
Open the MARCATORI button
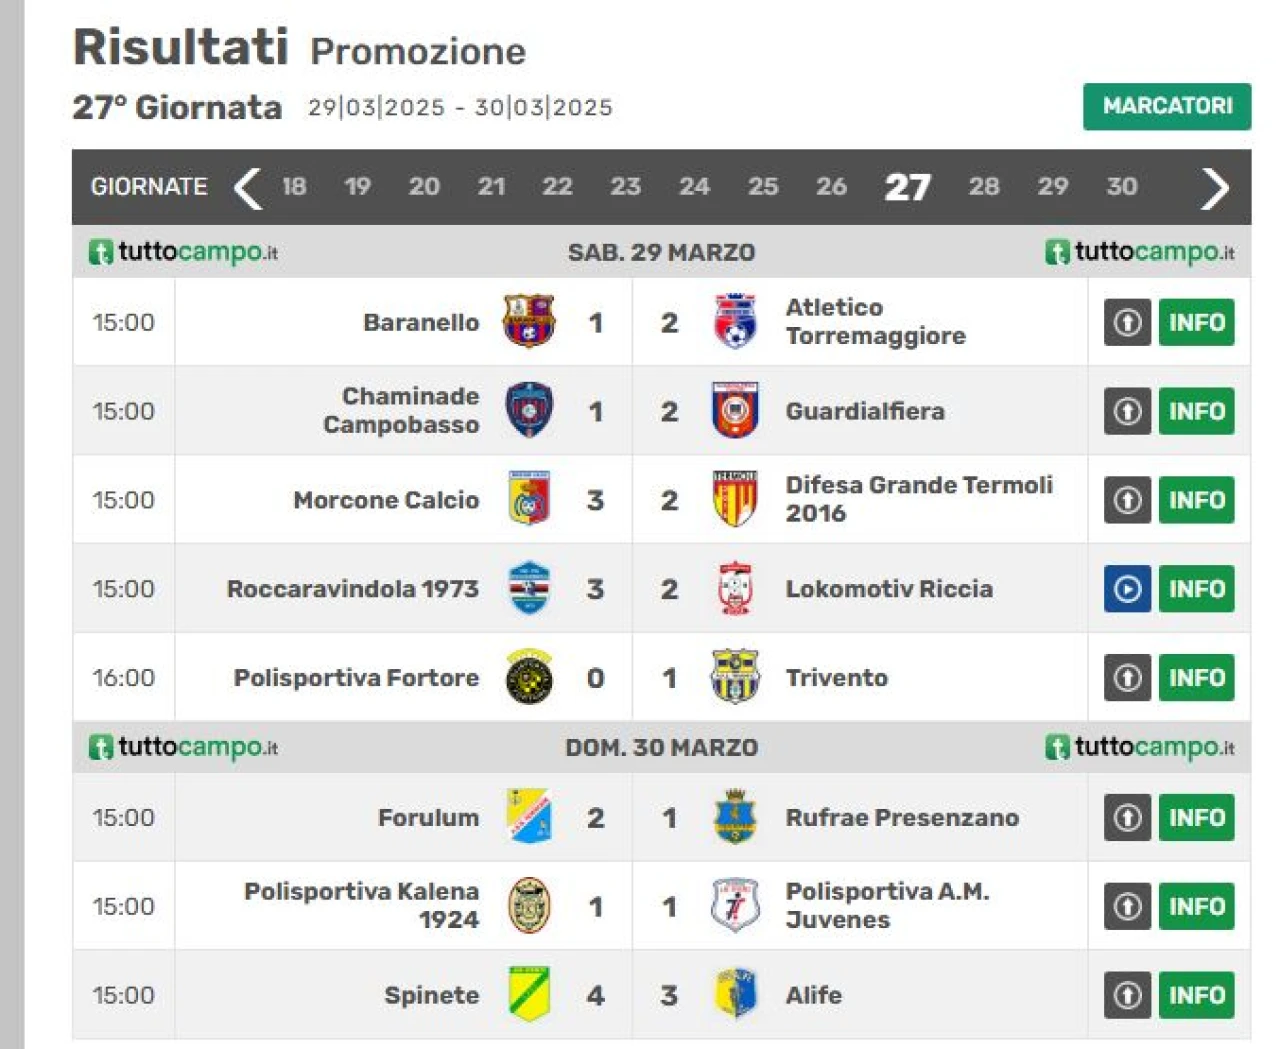(x=1167, y=106)
